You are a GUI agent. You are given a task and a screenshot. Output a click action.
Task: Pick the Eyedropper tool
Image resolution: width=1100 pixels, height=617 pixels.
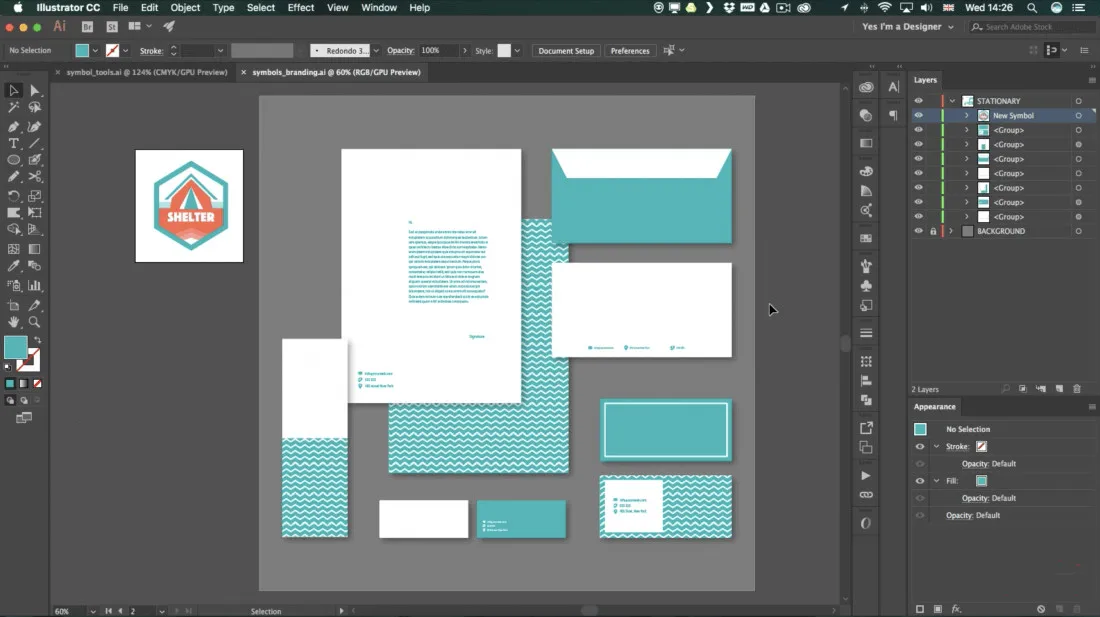pos(14,267)
